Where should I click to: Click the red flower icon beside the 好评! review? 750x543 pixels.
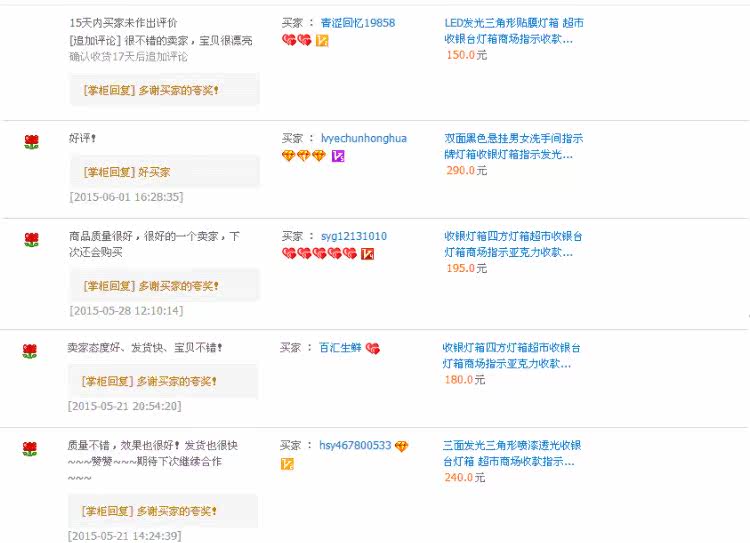click(x=31, y=142)
